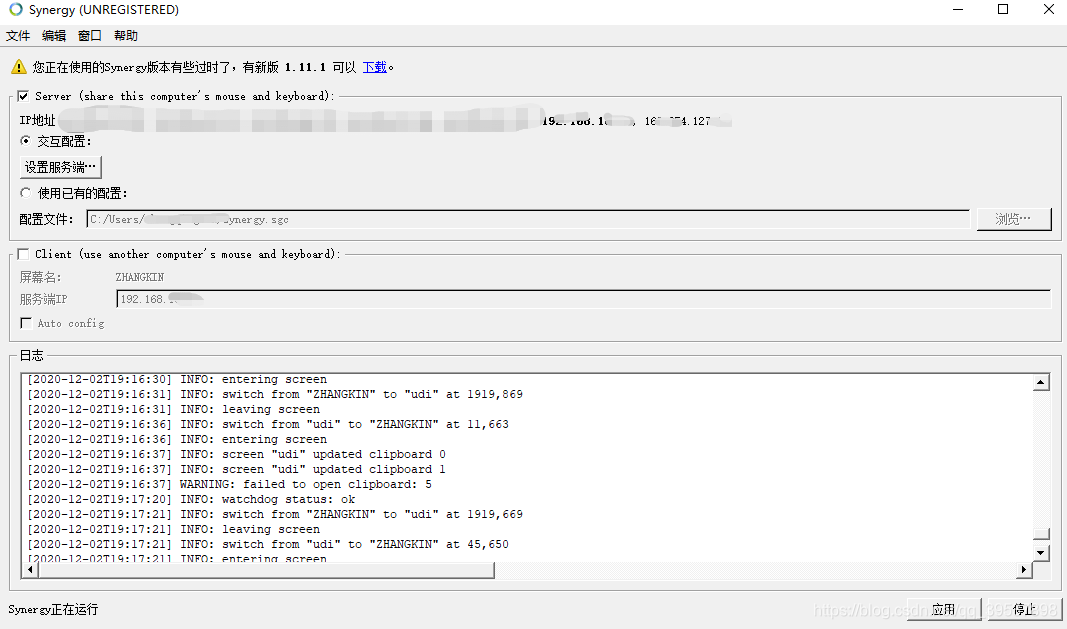Toggle the Auto config checkbox
The width and height of the screenshot is (1067, 629).
tap(27, 323)
